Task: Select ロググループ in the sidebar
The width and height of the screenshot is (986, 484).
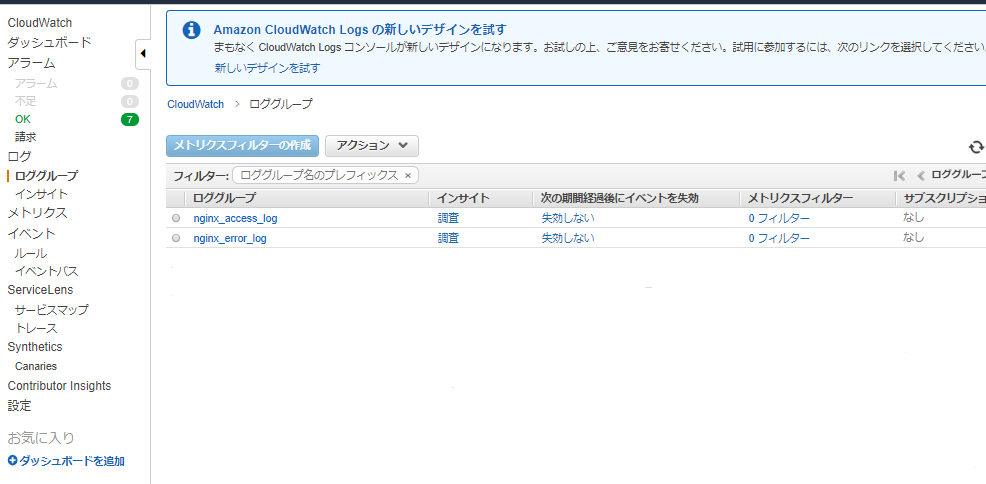Action: 47,176
